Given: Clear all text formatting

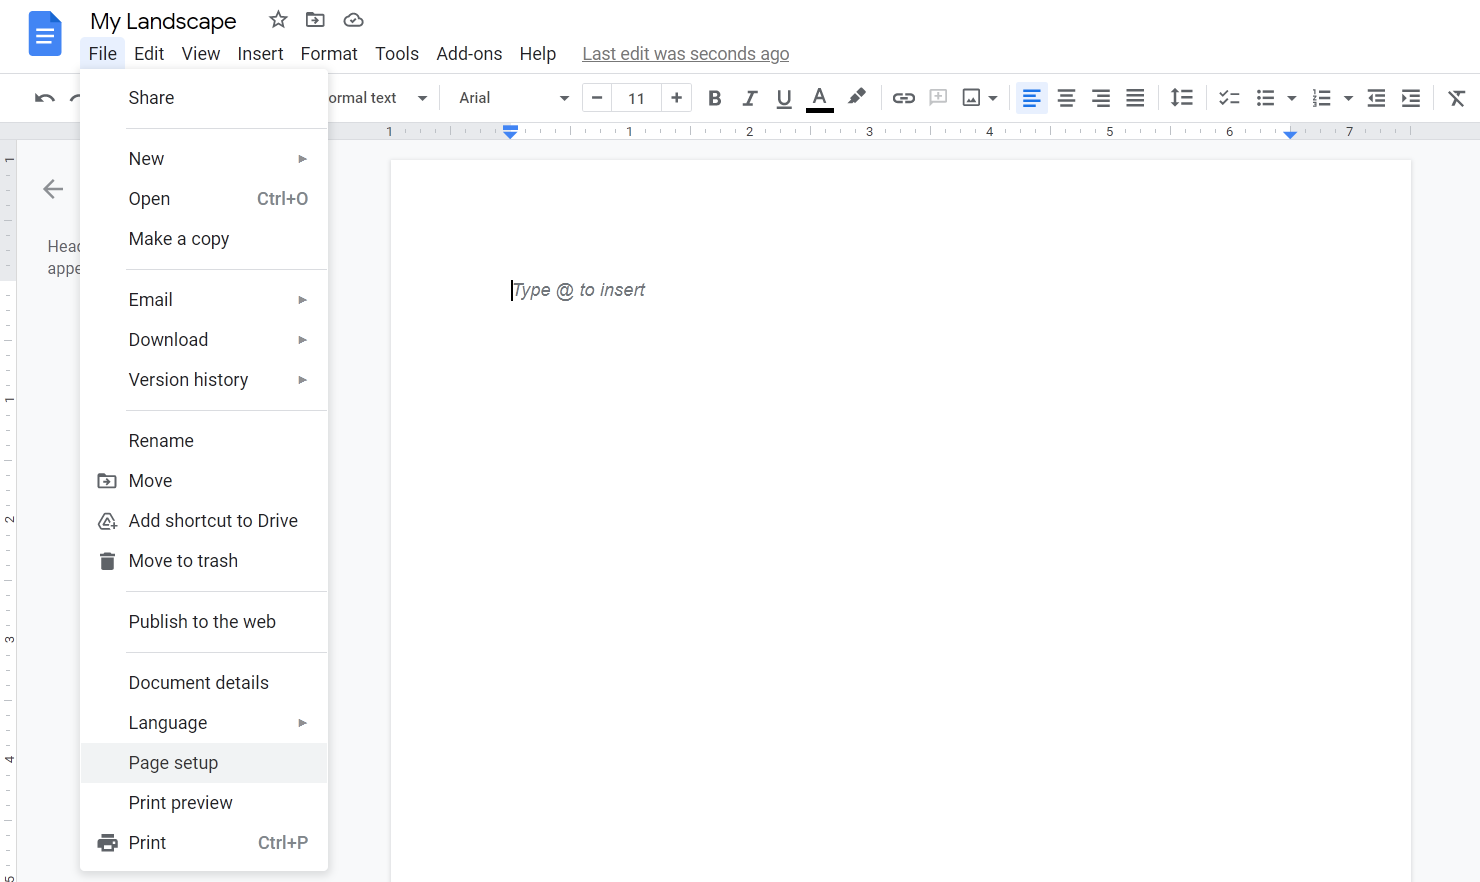Looking at the screenshot, I should pyautogui.click(x=1456, y=97).
